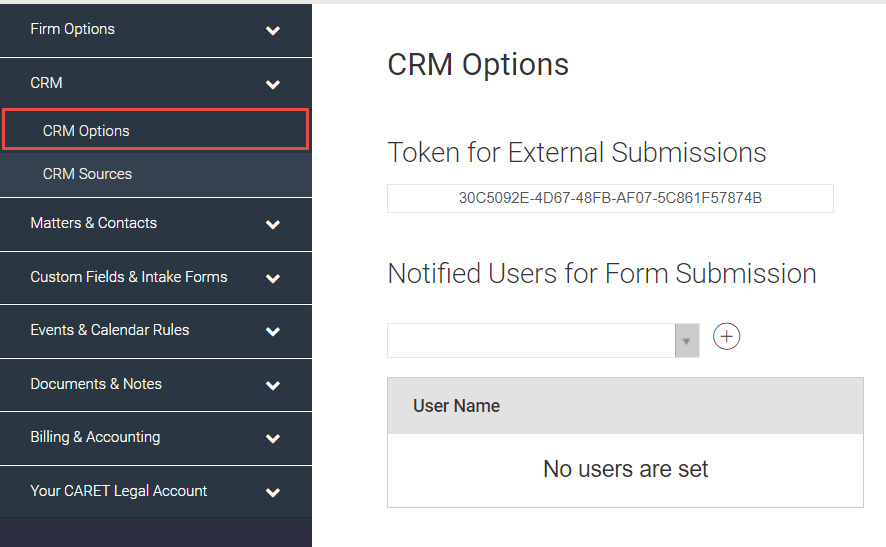Open the Matters & Contacts section

point(155,224)
